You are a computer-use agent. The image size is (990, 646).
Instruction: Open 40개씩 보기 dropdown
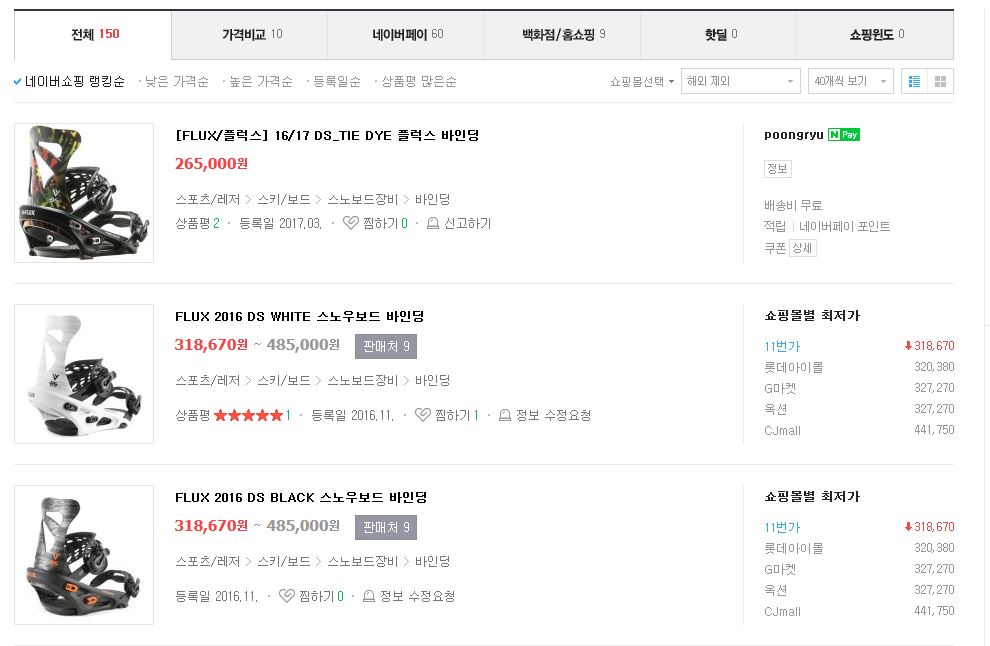click(850, 81)
